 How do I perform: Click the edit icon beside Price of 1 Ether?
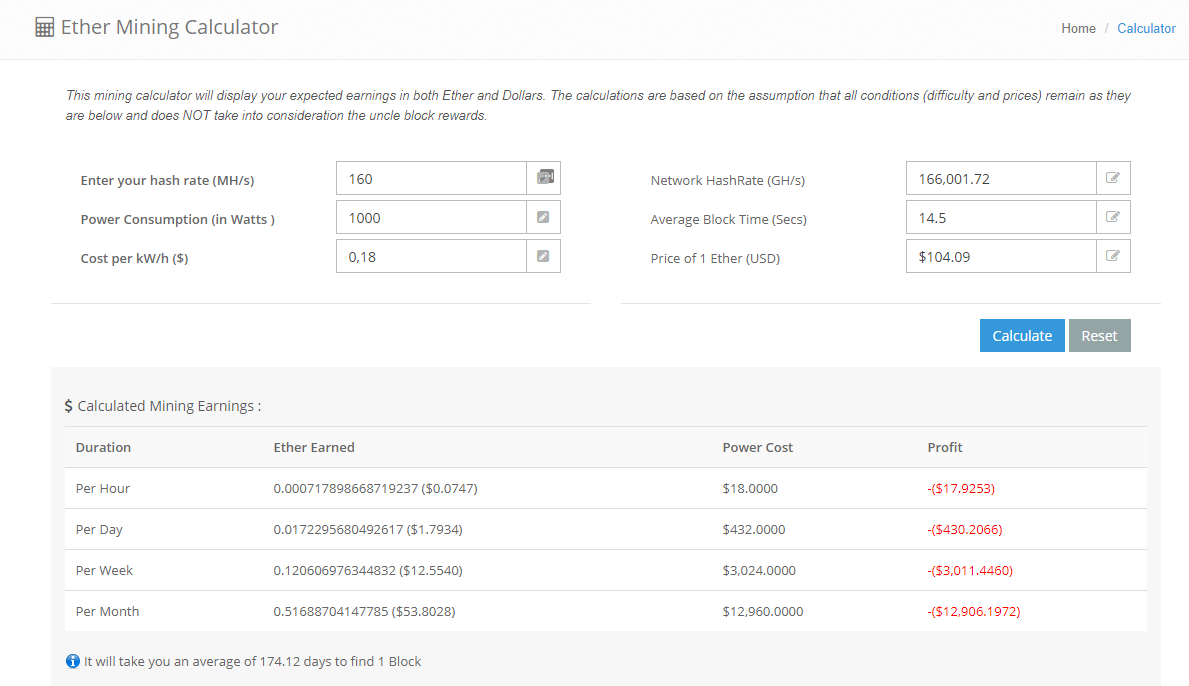click(x=1112, y=256)
